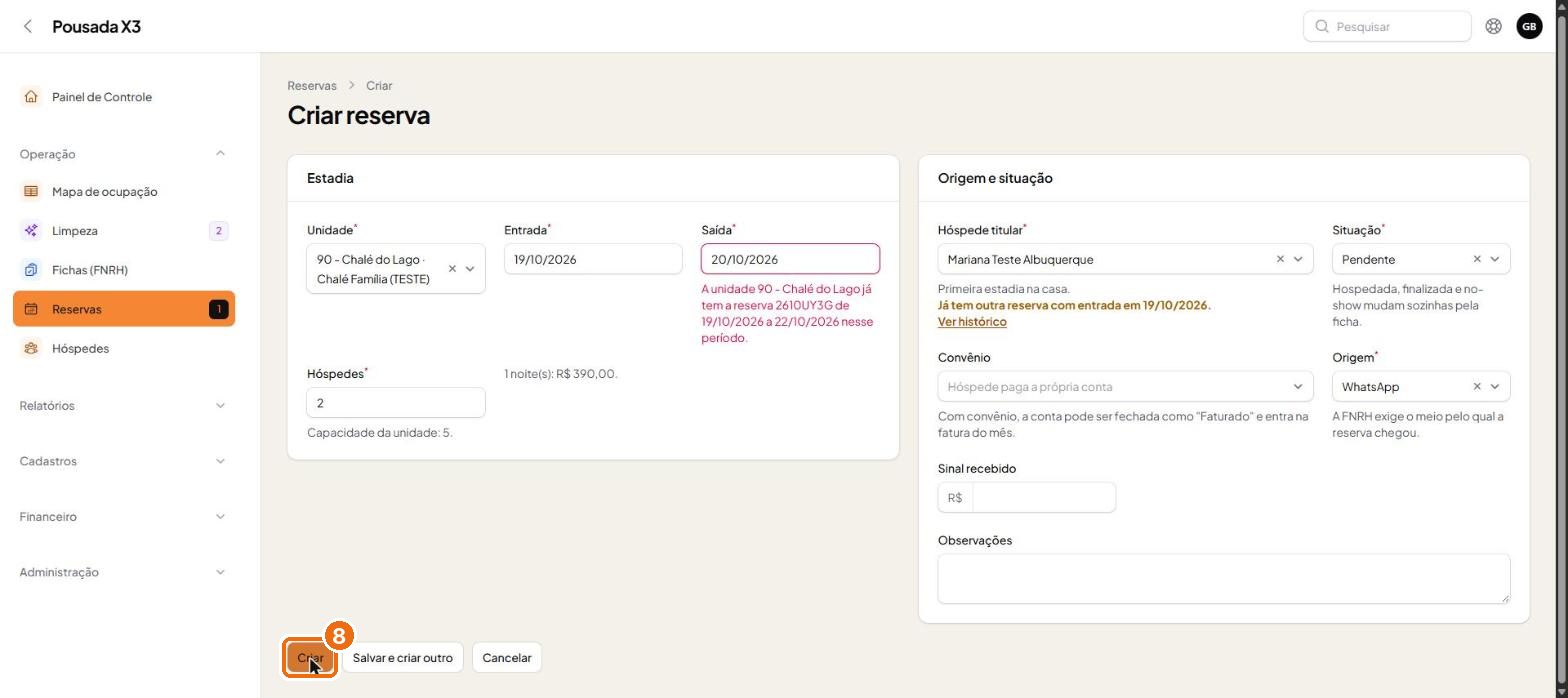The image size is (1568, 698).
Task: Open Fichas (FNRH) icon in sidebar
Action: 31,270
